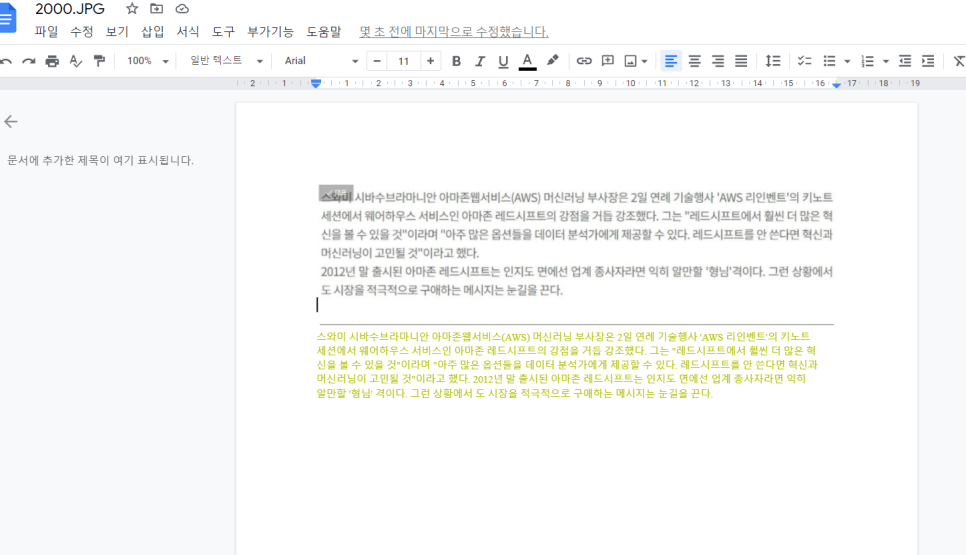The width and height of the screenshot is (966, 555).
Task: Run spelling and grammar check
Action: pyautogui.click(x=76, y=61)
